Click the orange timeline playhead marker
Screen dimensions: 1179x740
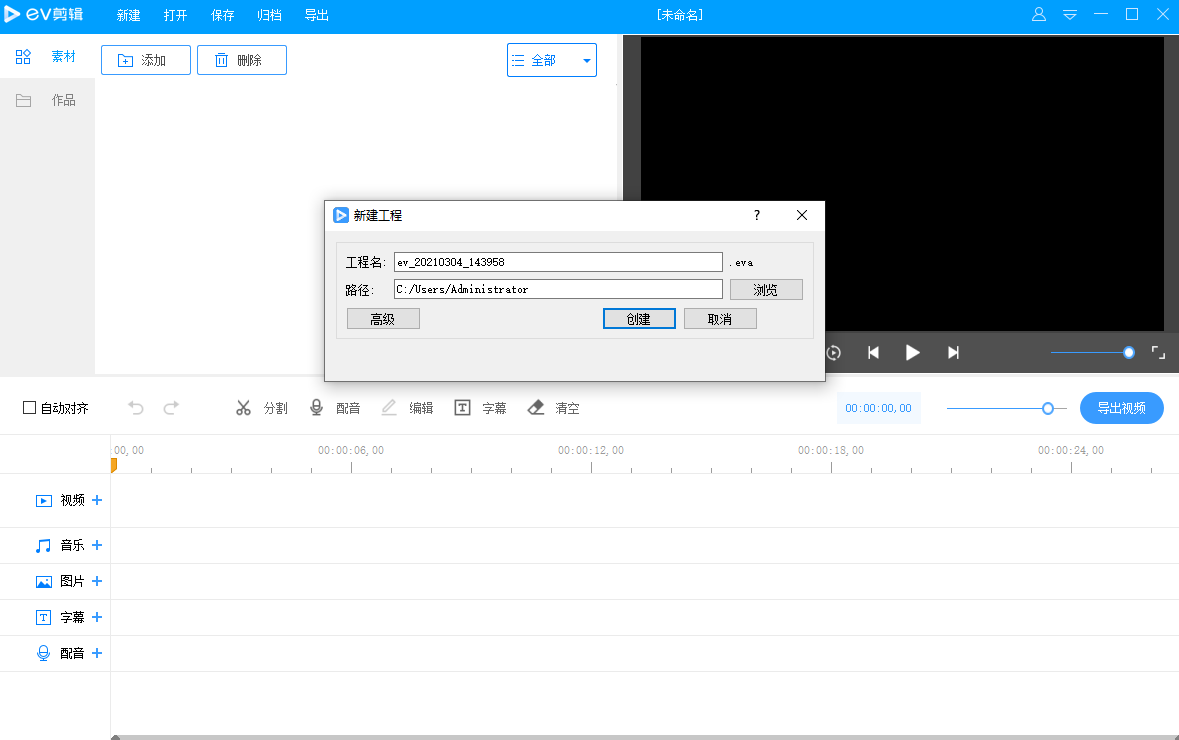pyautogui.click(x=114, y=466)
